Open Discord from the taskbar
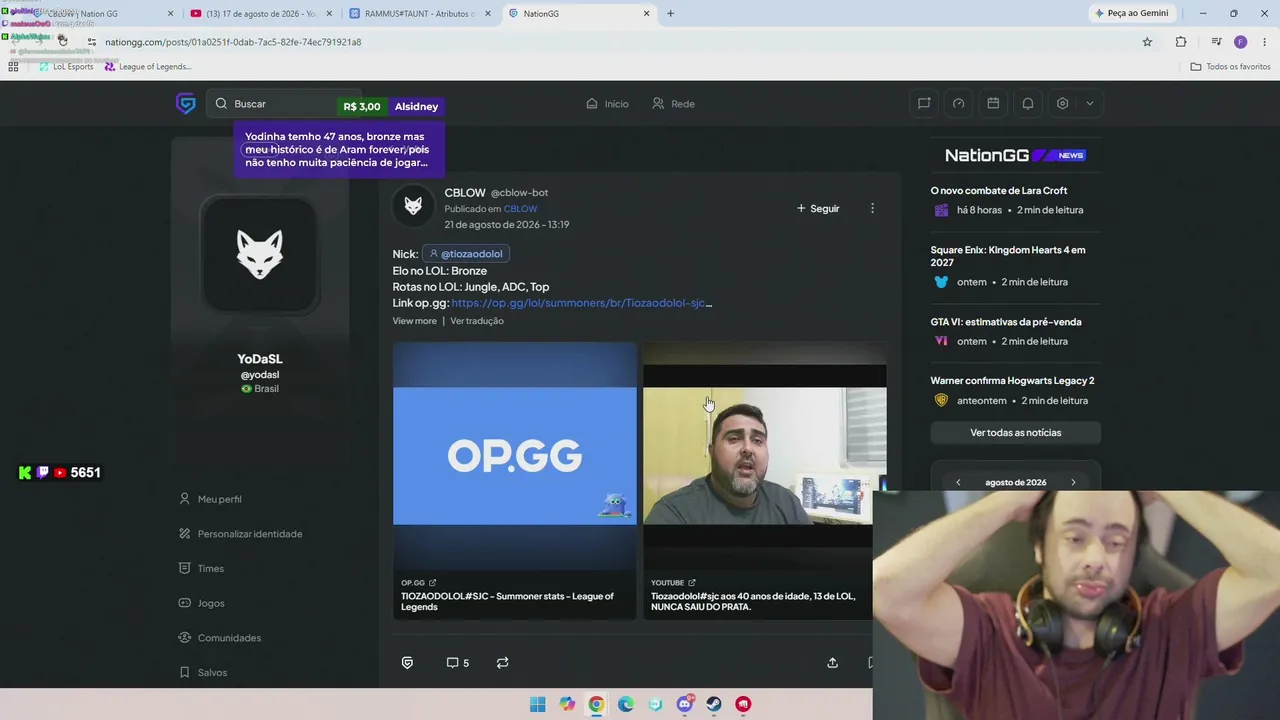 tap(685, 704)
